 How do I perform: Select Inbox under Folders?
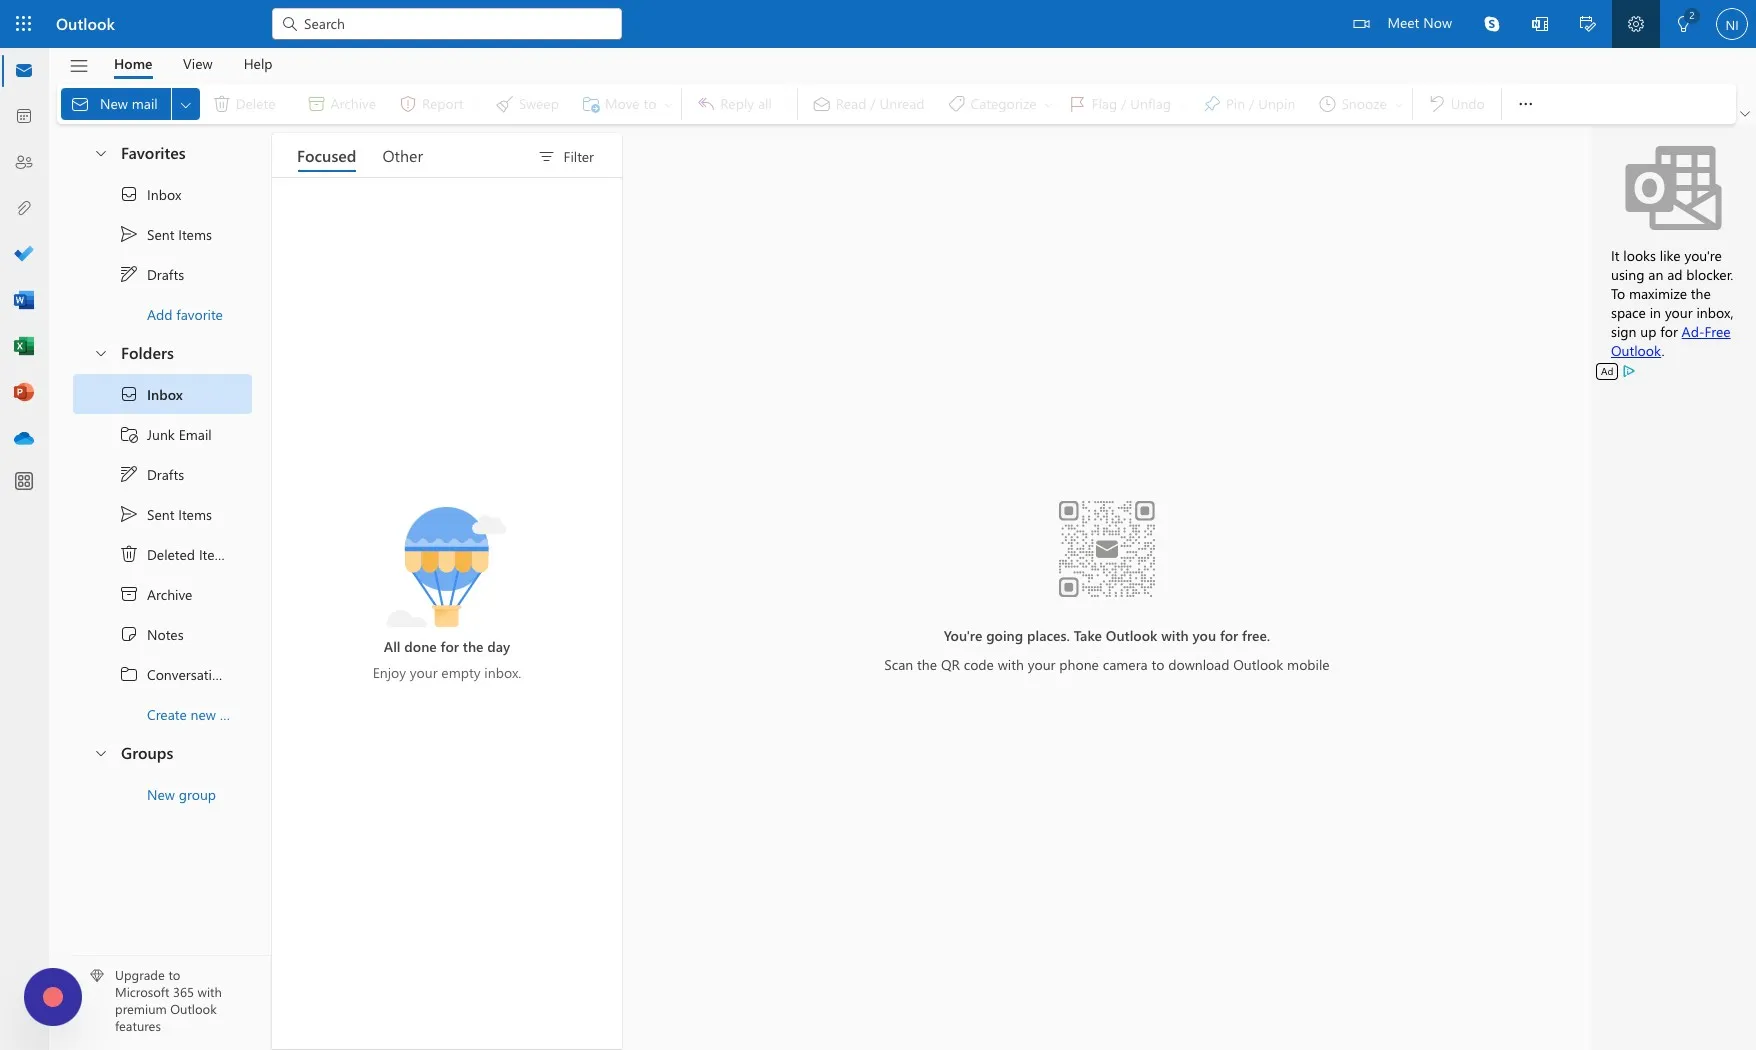point(162,395)
